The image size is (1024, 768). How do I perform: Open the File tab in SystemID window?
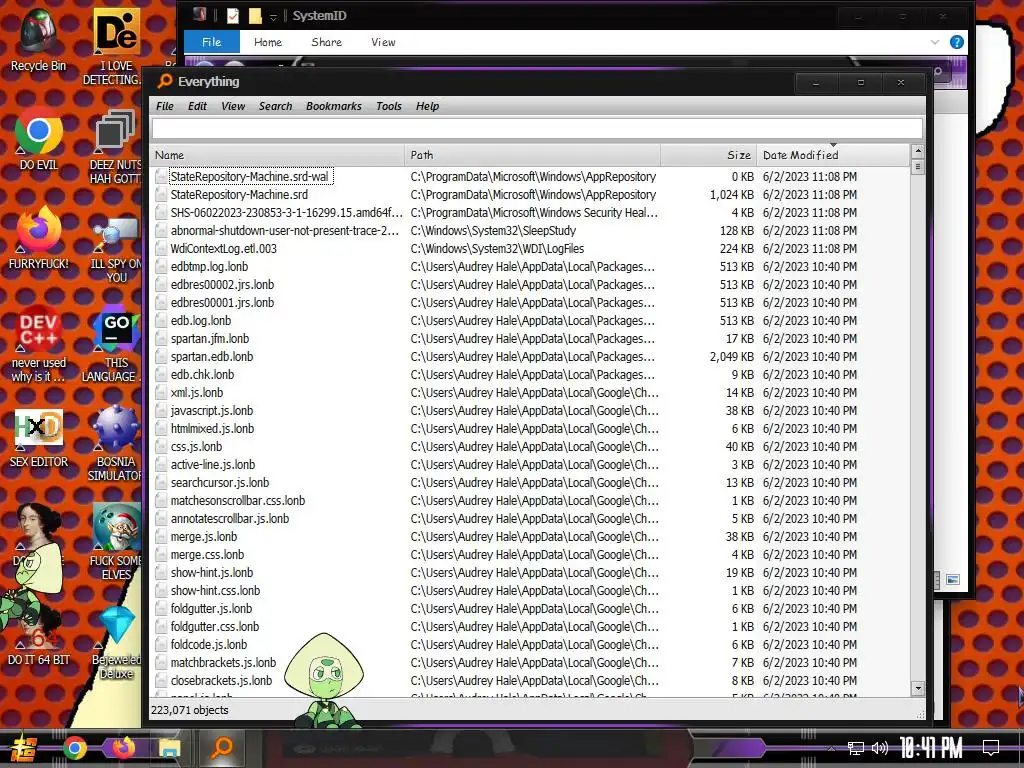[x=212, y=42]
